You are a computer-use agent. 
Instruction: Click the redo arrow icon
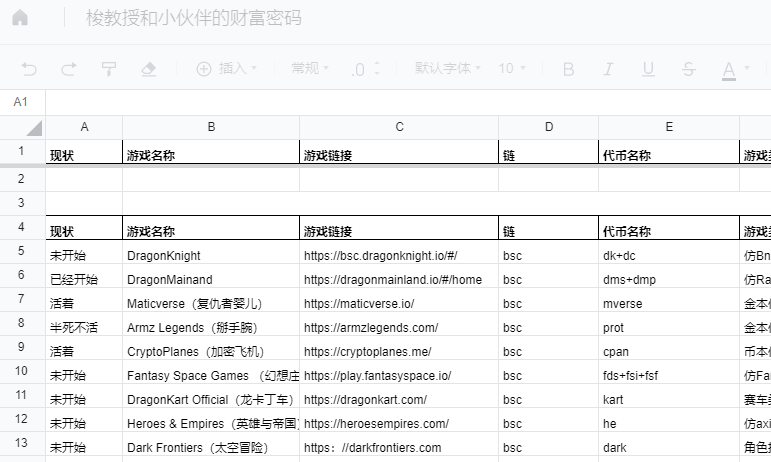68,69
